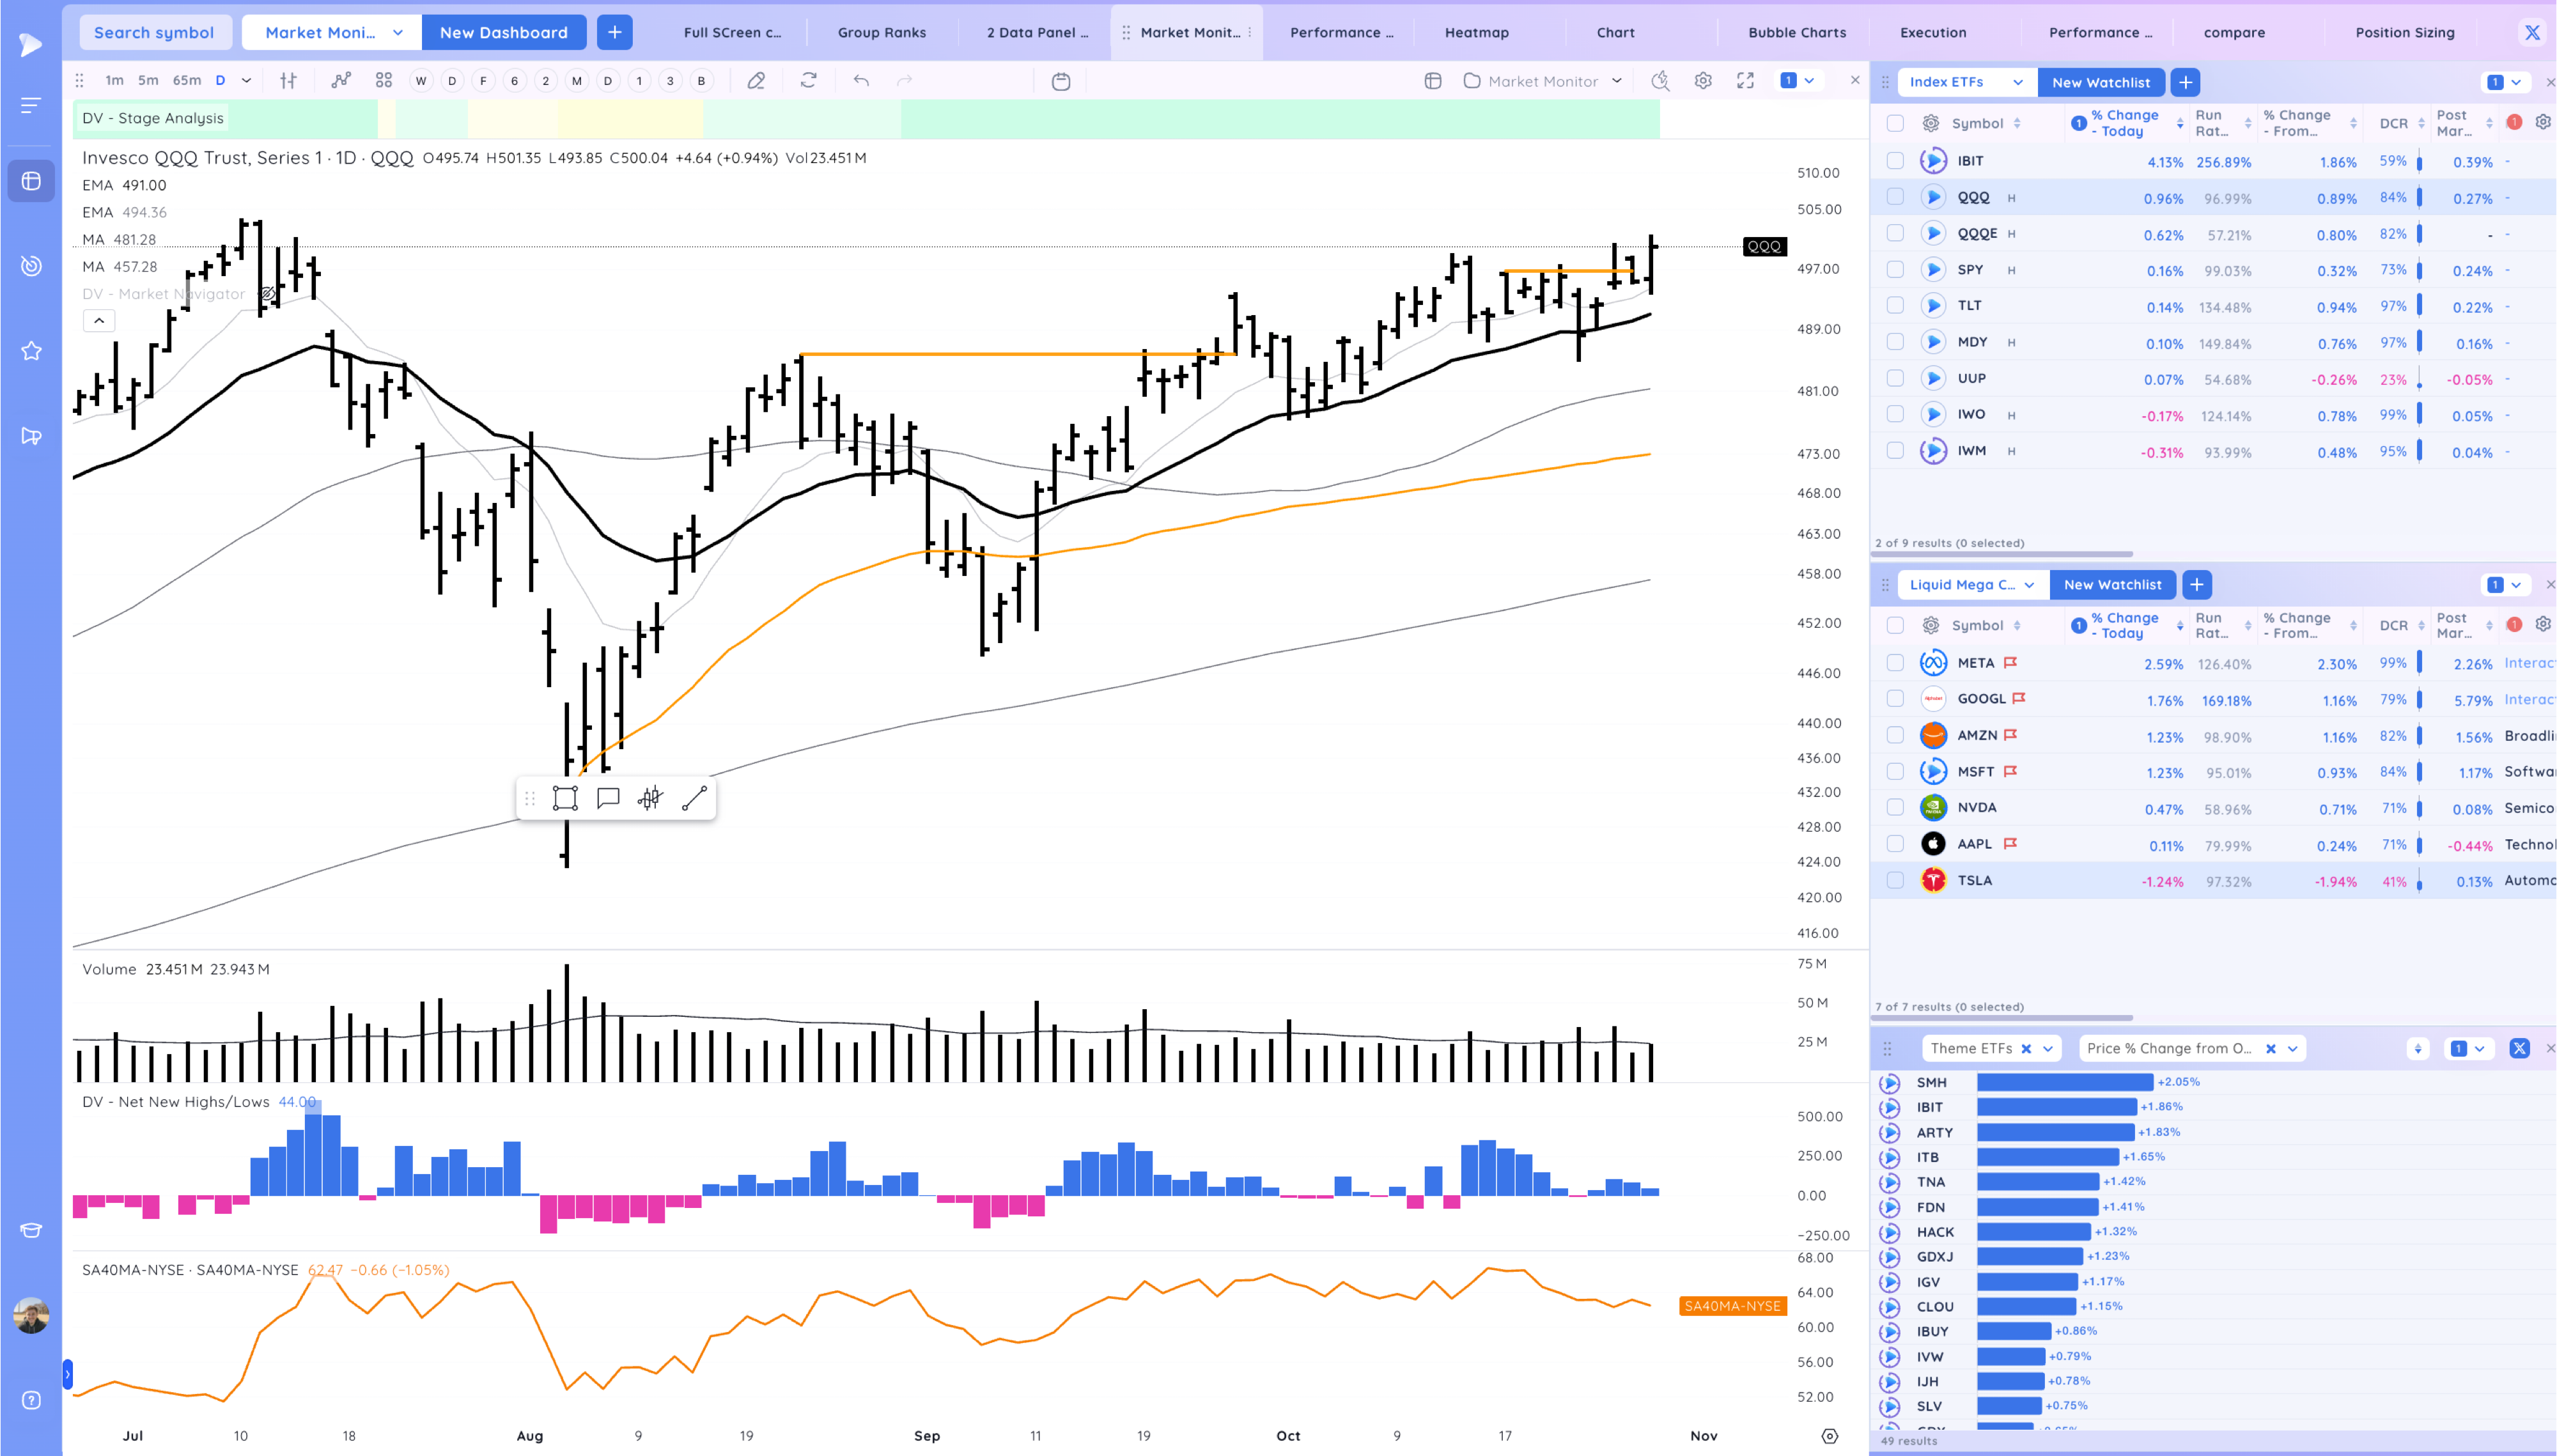Viewport: 2557px width, 1456px height.
Task: Check the META row checkbox
Action: click(1895, 663)
